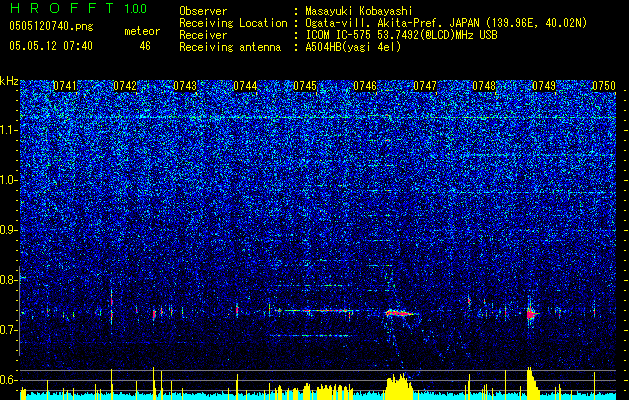This screenshot has height=400, width=629.
Task: Click the 0.7 kHz axis label
Action: 9,330
